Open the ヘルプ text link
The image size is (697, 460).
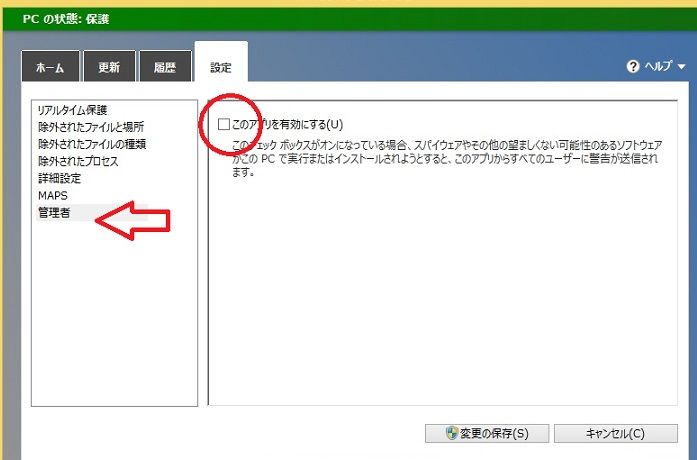pyautogui.click(x=658, y=66)
